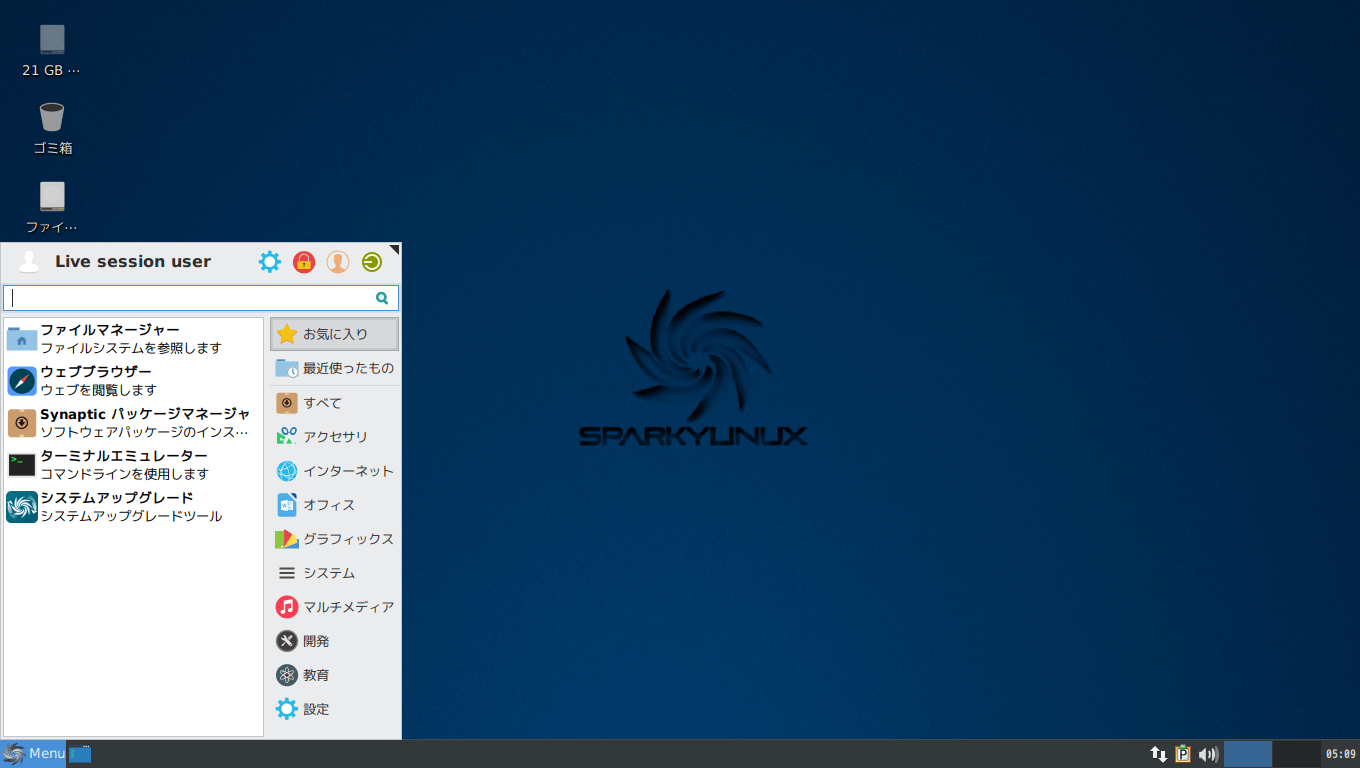Select the アクセサリ category
Screen dimensions: 1360x768
click(334, 437)
